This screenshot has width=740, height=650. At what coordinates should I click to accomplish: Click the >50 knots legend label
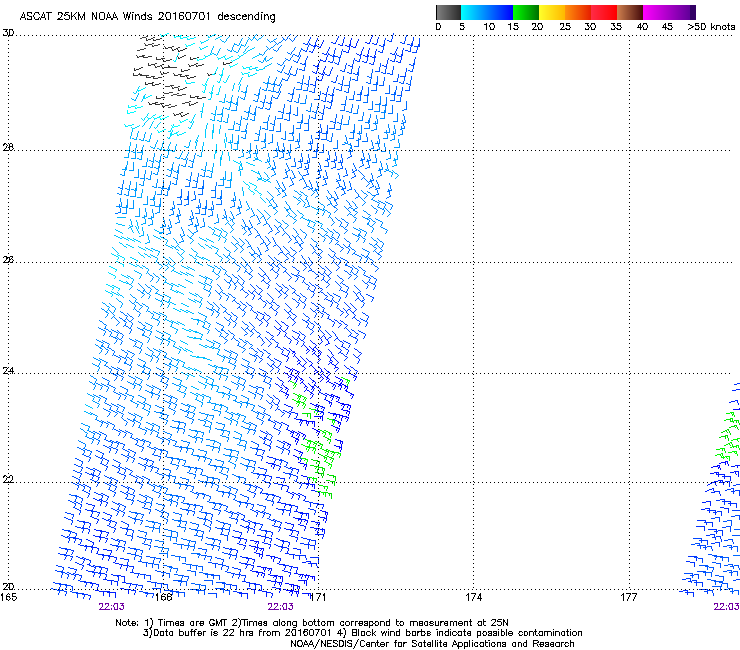(x=711, y=27)
